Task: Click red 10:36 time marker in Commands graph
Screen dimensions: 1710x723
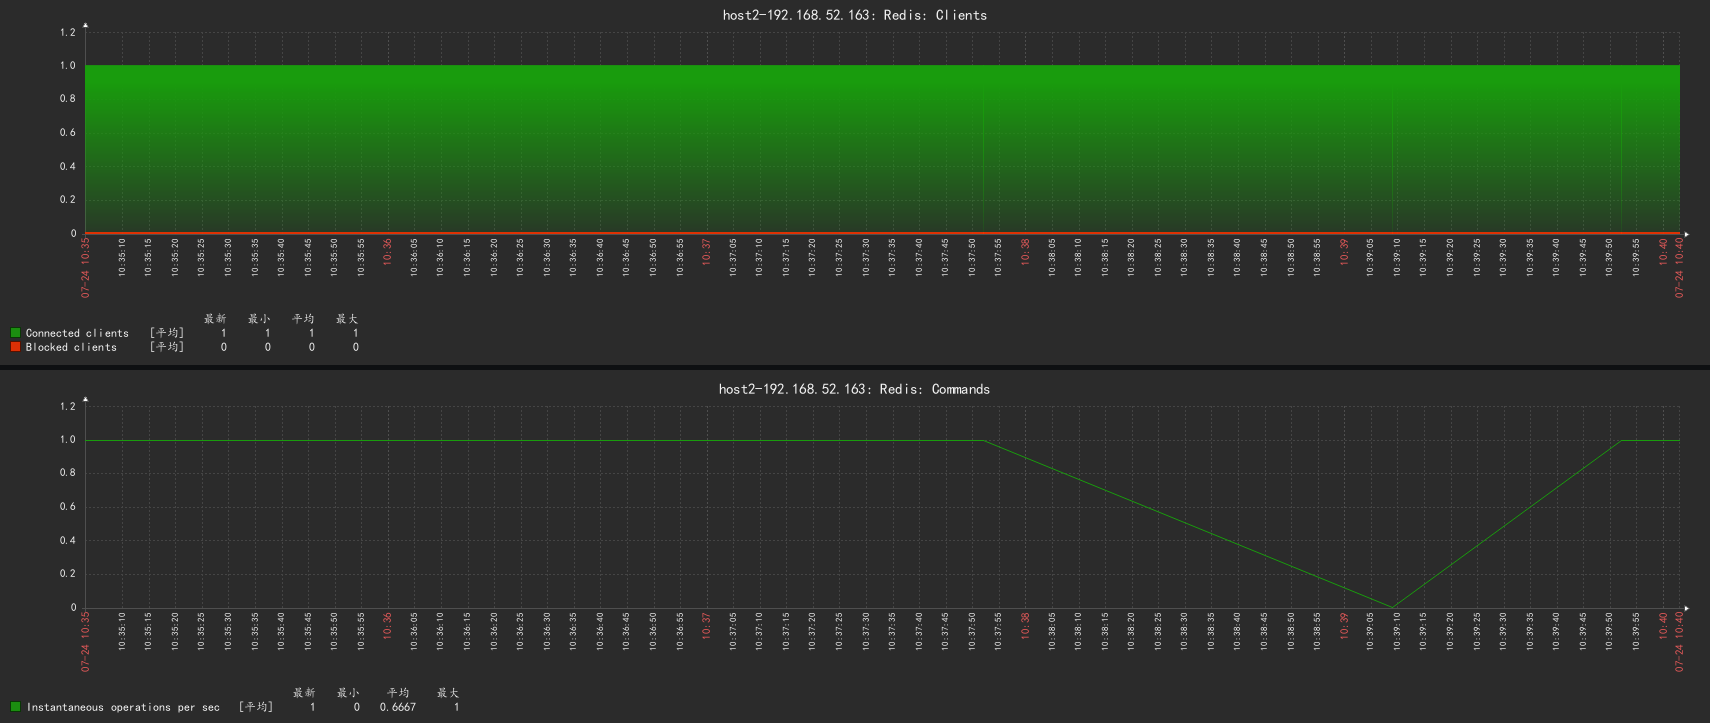Action: [388, 625]
